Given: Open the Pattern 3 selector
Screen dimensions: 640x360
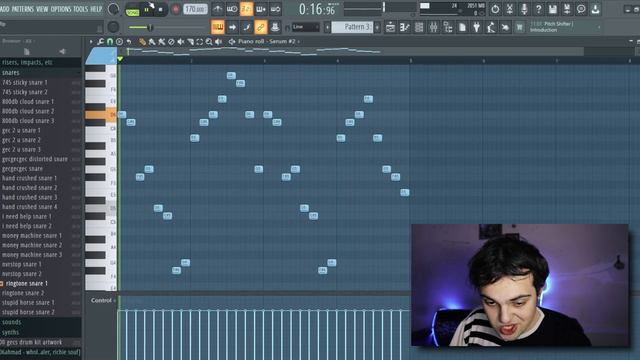Looking at the screenshot, I should point(353,27).
